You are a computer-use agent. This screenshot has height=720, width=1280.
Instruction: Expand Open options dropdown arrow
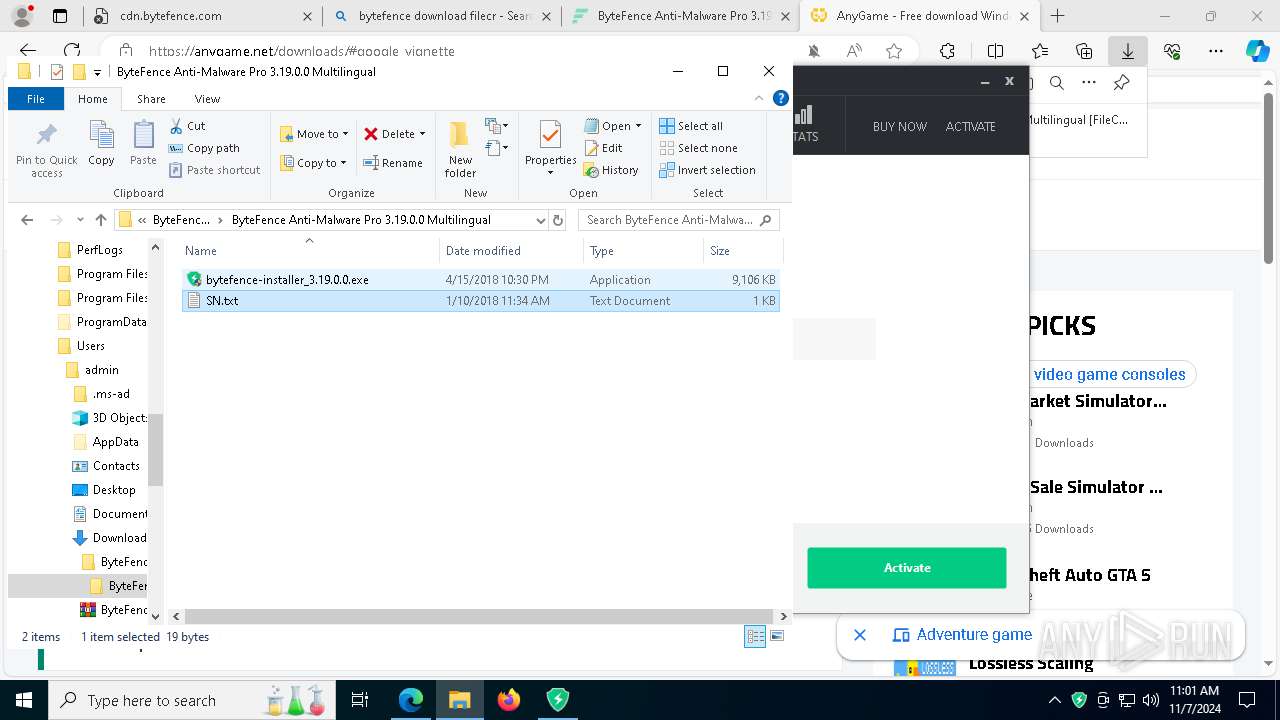[x=638, y=126]
